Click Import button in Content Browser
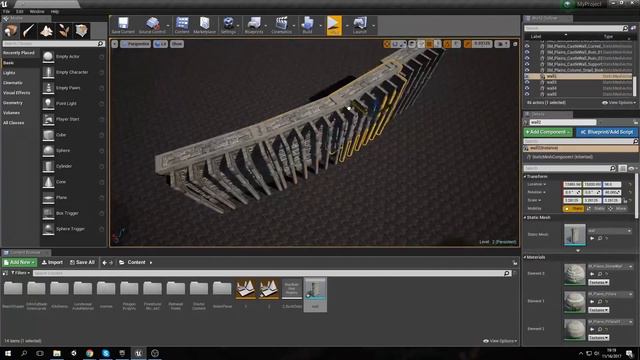This screenshot has height=360, width=640. click(x=52, y=262)
